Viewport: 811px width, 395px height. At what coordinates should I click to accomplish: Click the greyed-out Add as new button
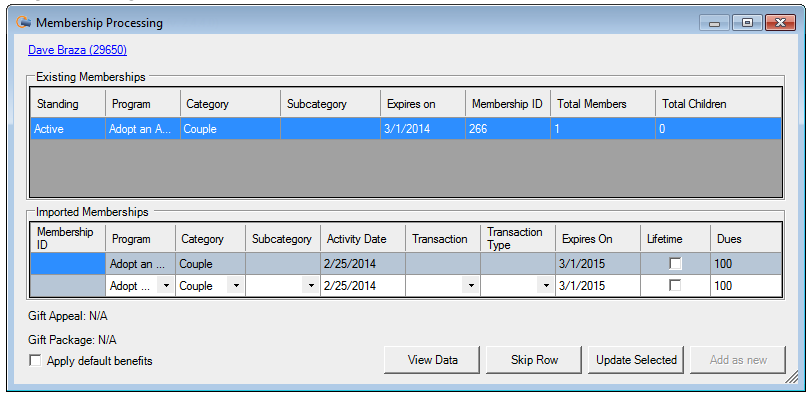click(738, 360)
